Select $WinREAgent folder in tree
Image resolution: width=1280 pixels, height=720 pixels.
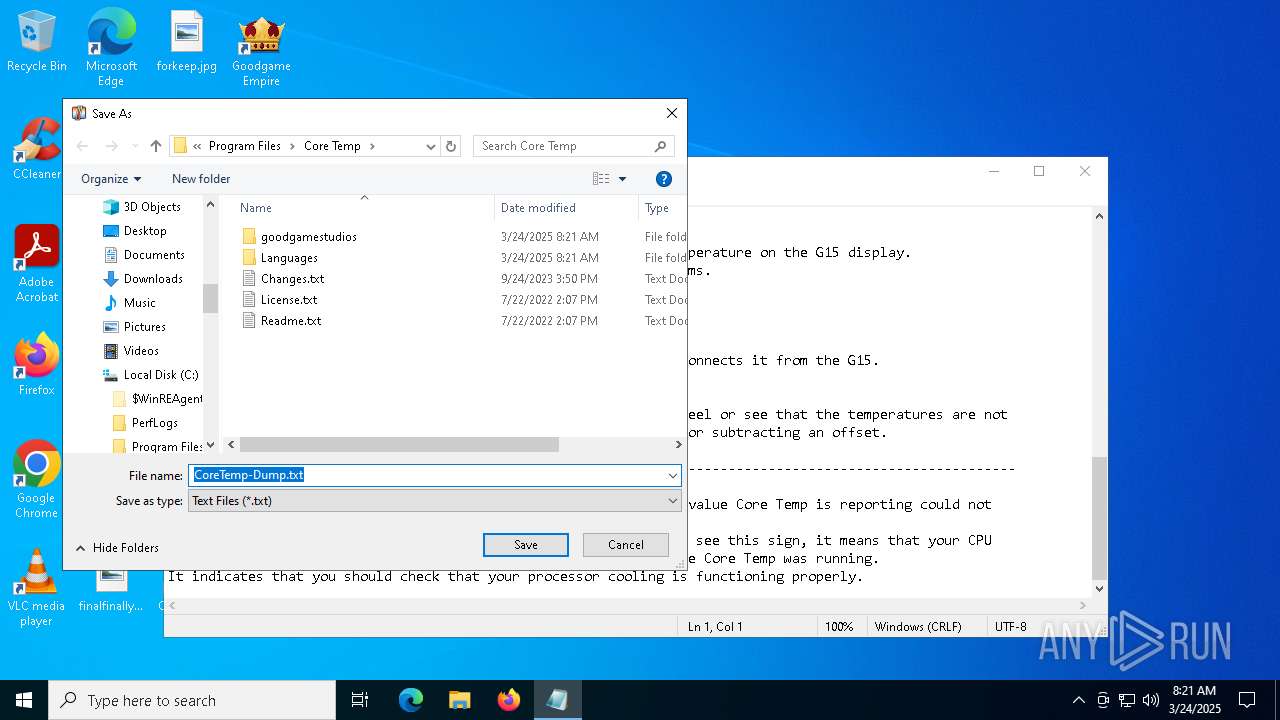(158, 399)
